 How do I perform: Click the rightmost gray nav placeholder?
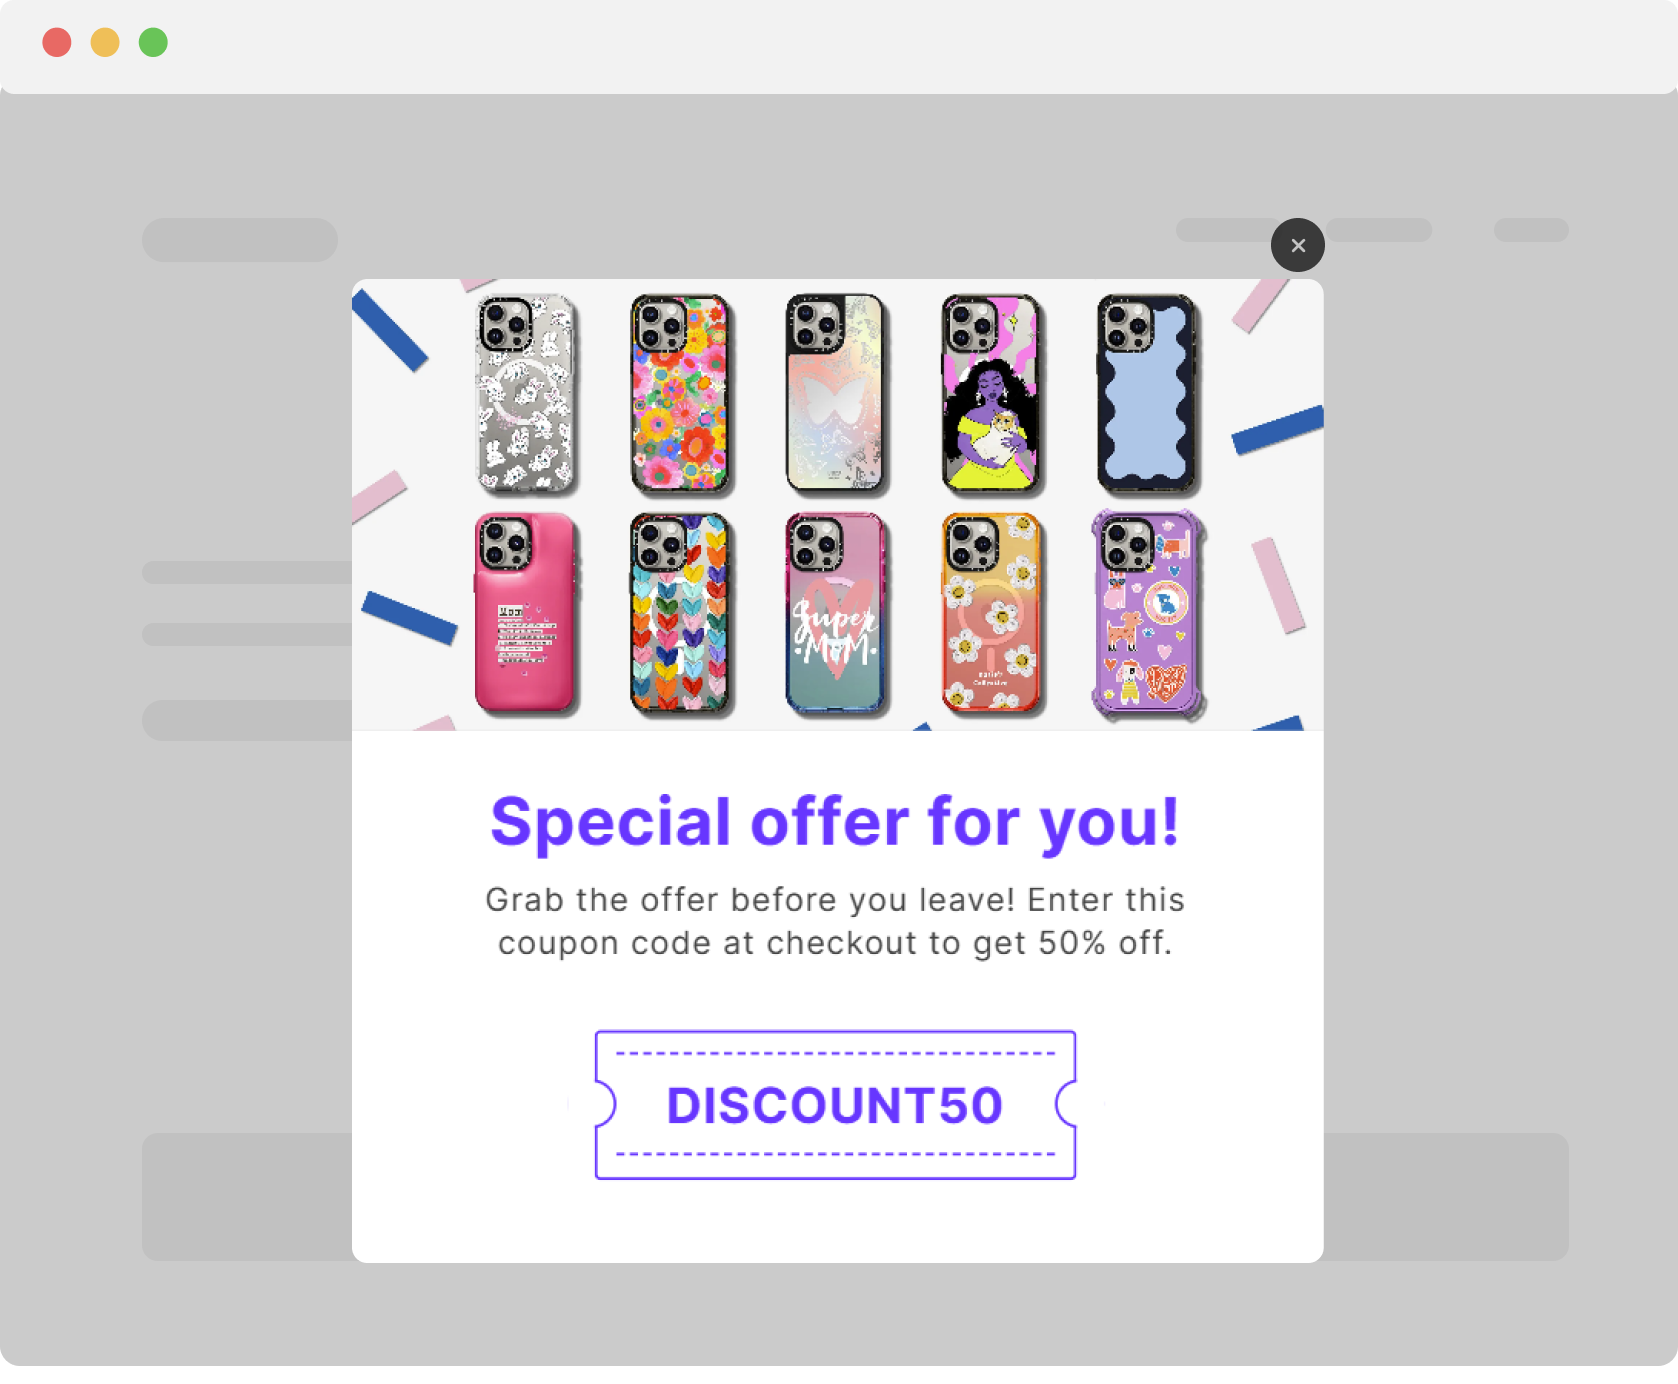1531,230
